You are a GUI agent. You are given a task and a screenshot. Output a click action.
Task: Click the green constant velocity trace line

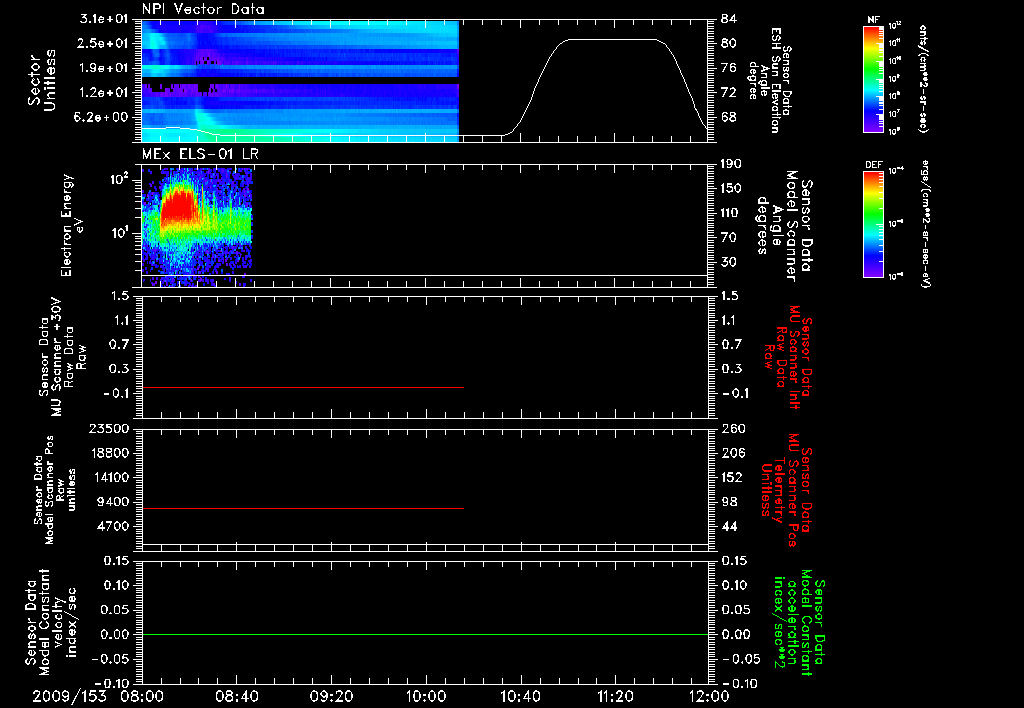tap(425, 634)
